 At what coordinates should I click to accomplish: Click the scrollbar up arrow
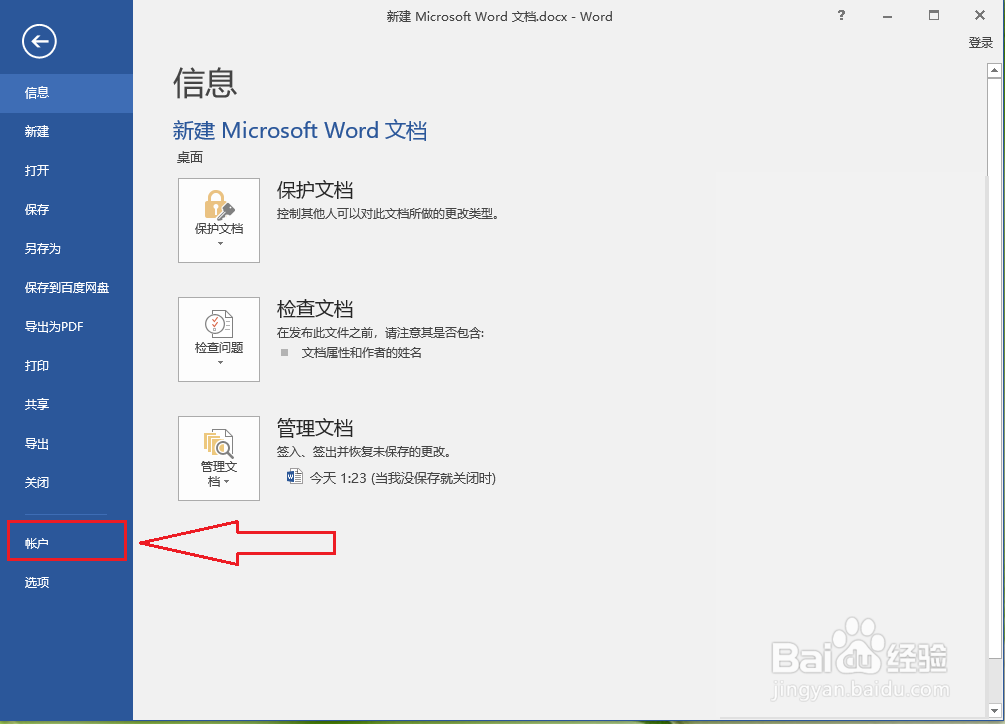coord(994,70)
